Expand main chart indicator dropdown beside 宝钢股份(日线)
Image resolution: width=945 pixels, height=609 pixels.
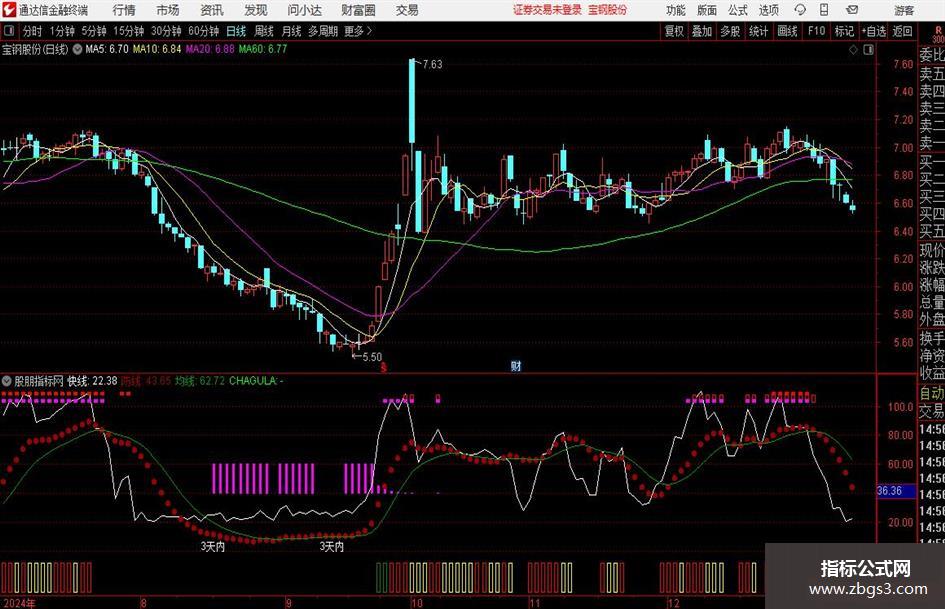click(x=77, y=49)
